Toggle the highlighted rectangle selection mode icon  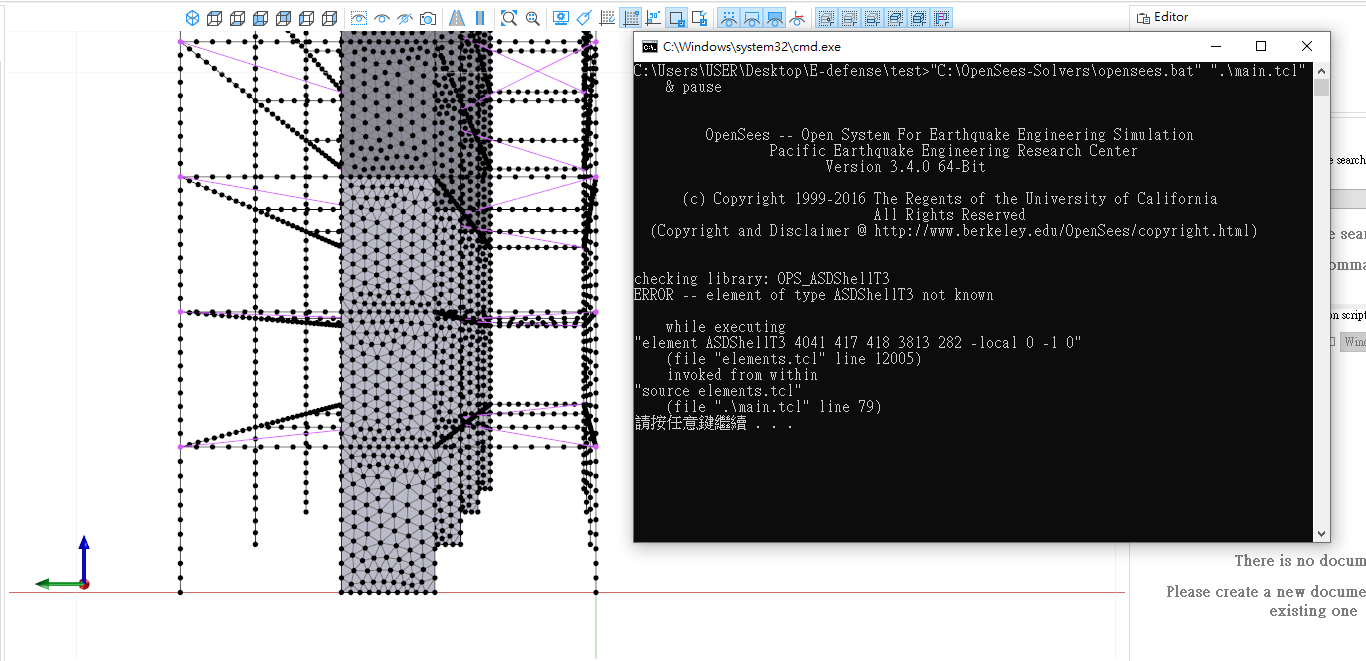[677, 18]
